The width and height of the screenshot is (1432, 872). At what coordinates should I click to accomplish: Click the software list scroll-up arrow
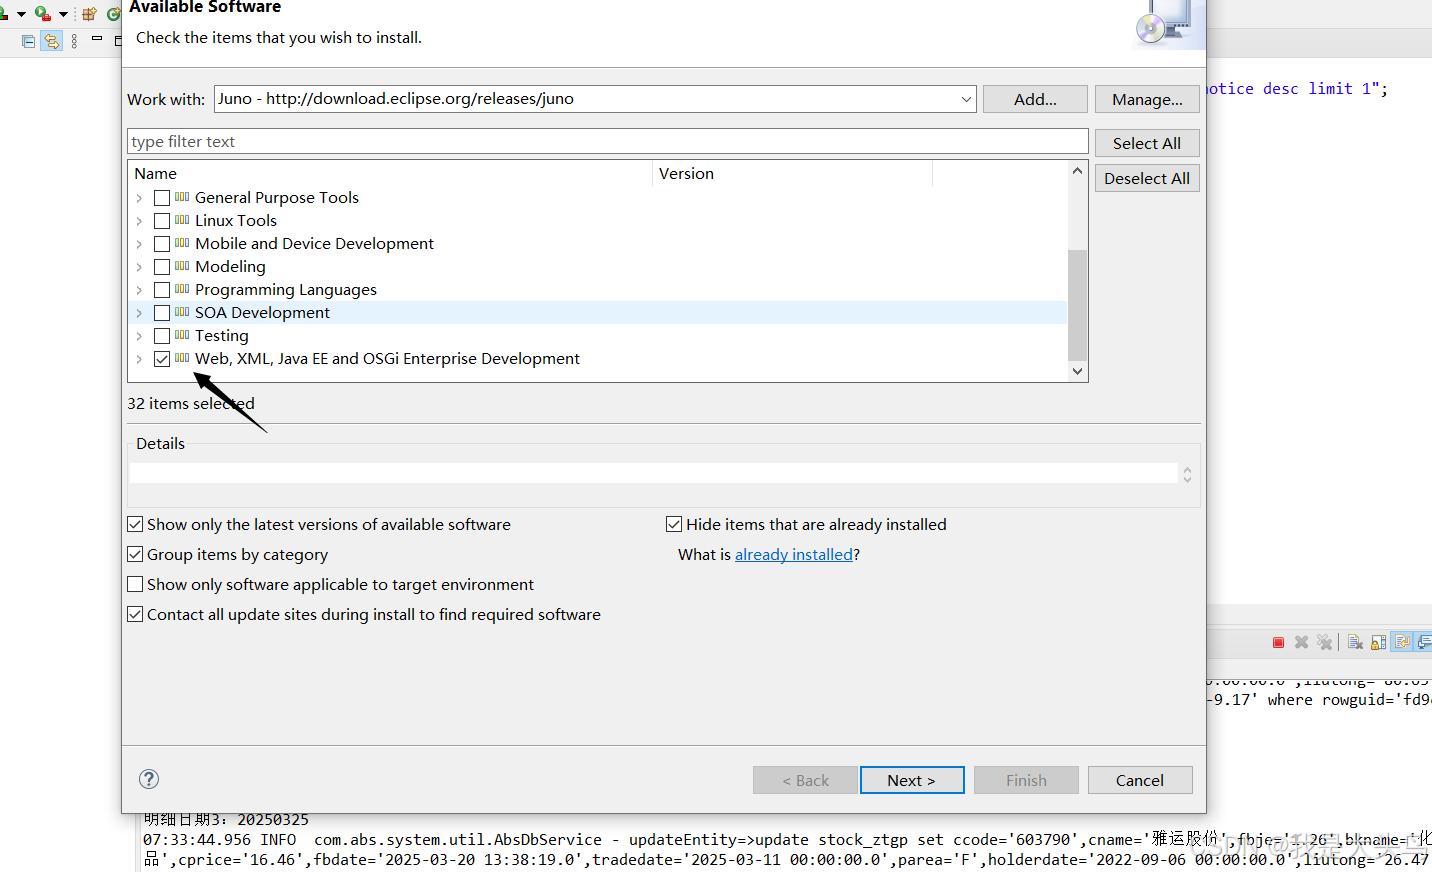[x=1077, y=171]
